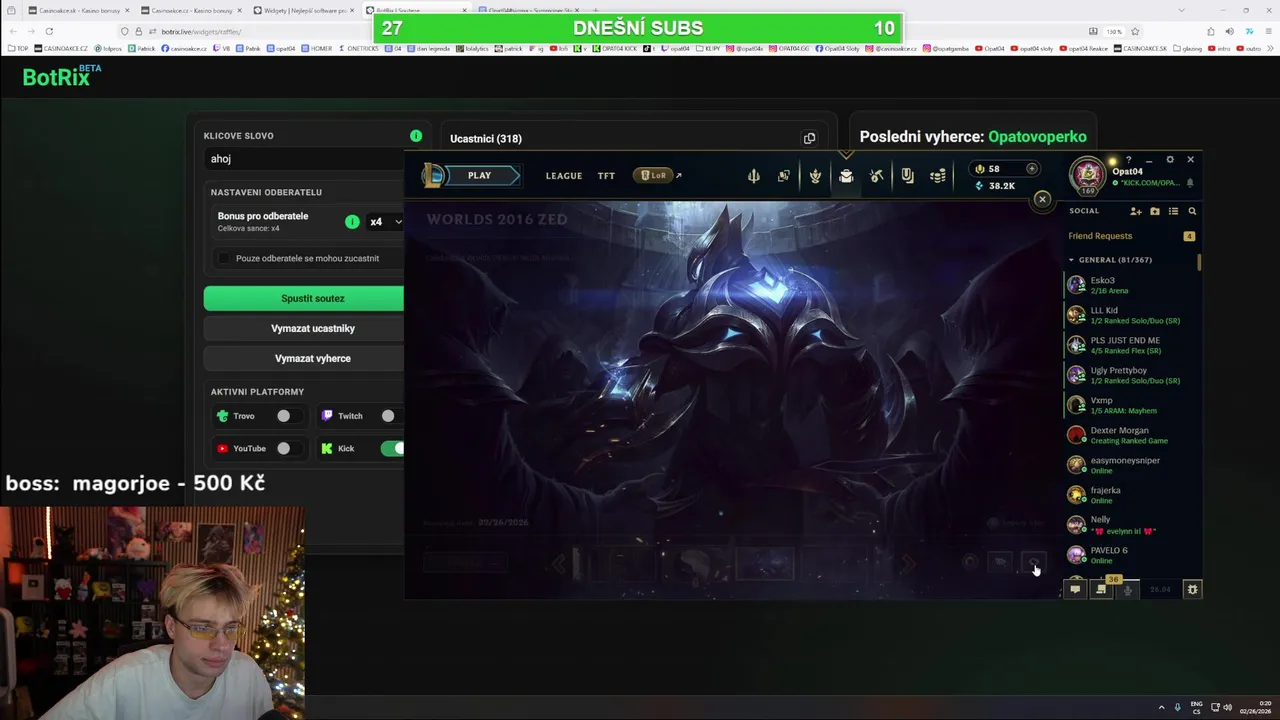Click green info icon beside Bonus pro odberatele
The image size is (1280, 720).
[352, 222]
